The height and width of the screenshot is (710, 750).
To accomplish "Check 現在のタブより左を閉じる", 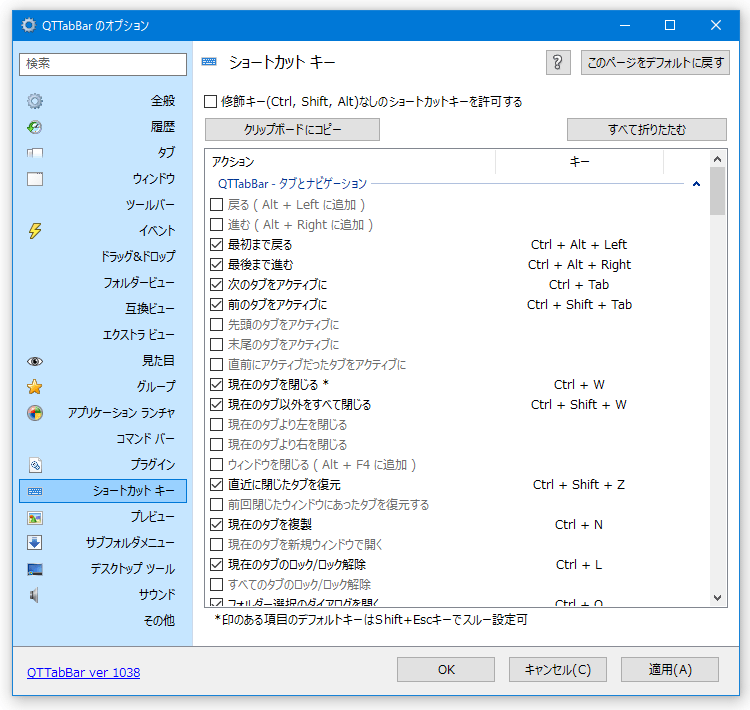I will point(217,425).
